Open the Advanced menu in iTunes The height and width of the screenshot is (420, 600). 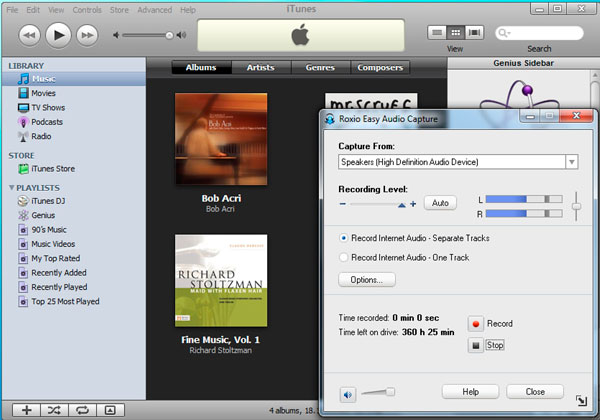[155, 10]
